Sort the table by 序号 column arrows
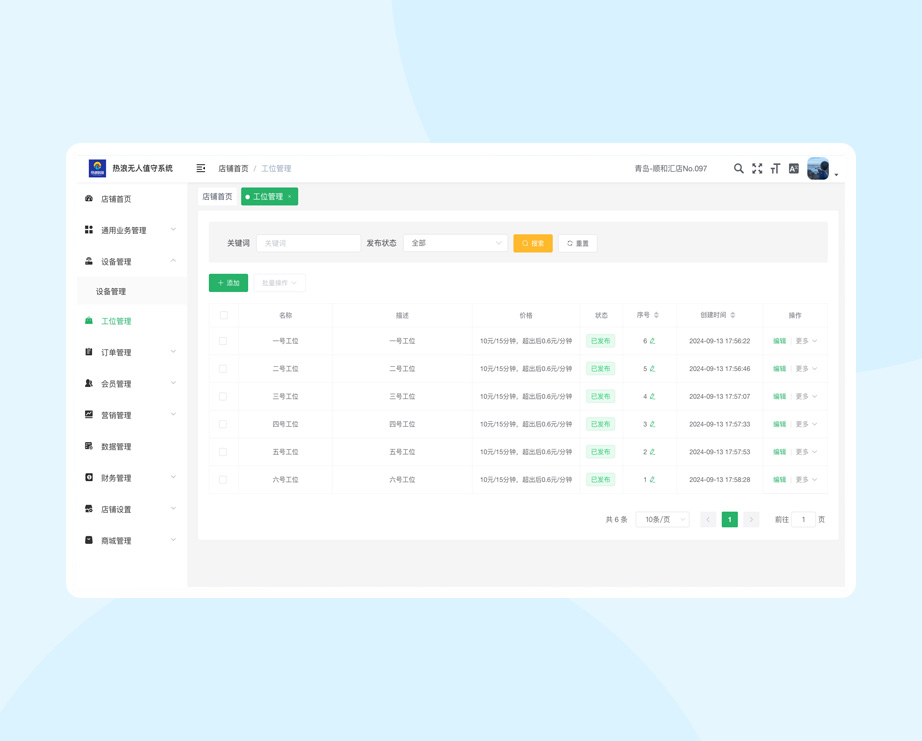The width and height of the screenshot is (922, 741). click(656, 315)
